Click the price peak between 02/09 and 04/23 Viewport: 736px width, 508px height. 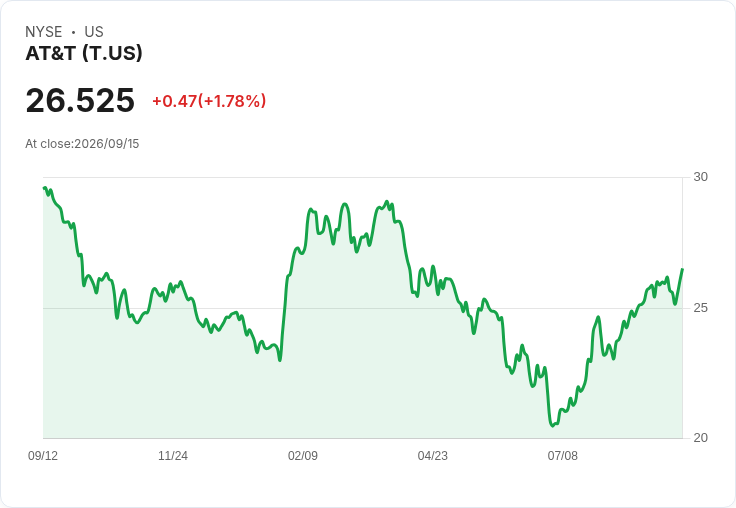387,202
